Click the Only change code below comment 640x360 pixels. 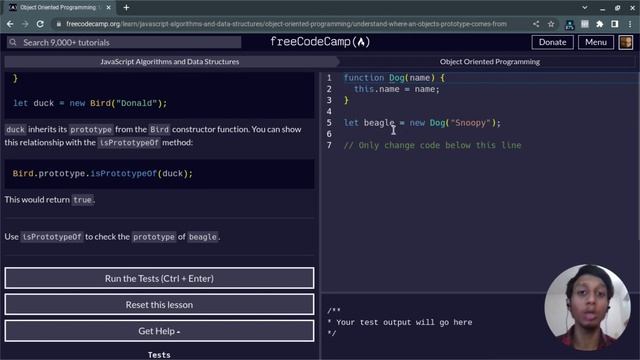(432, 145)
